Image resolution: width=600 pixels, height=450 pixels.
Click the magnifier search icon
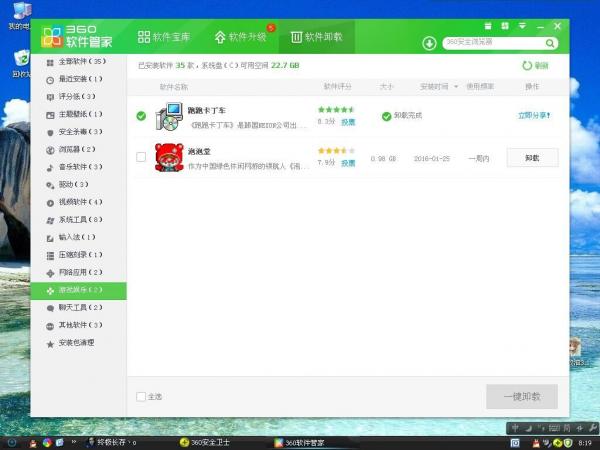pyautogui.click(x=550, y=43)
